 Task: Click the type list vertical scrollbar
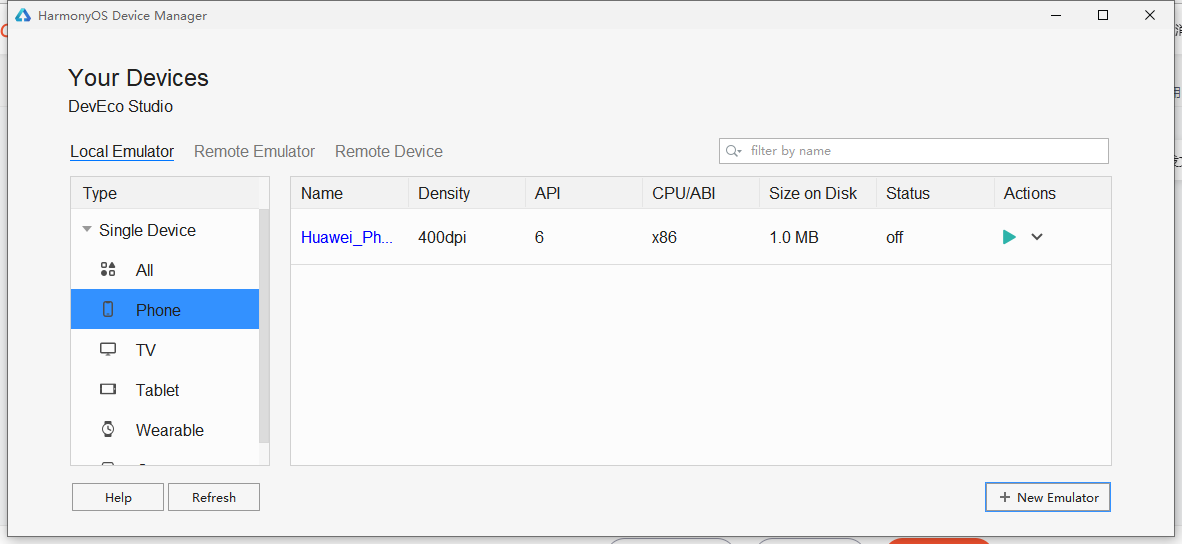point(264,325)
